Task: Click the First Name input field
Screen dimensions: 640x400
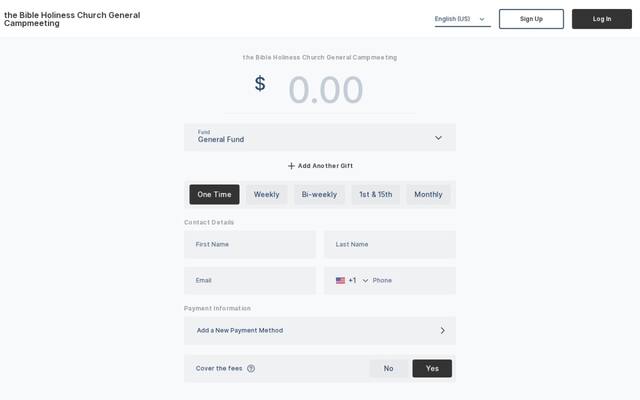Action: (250, 244)
